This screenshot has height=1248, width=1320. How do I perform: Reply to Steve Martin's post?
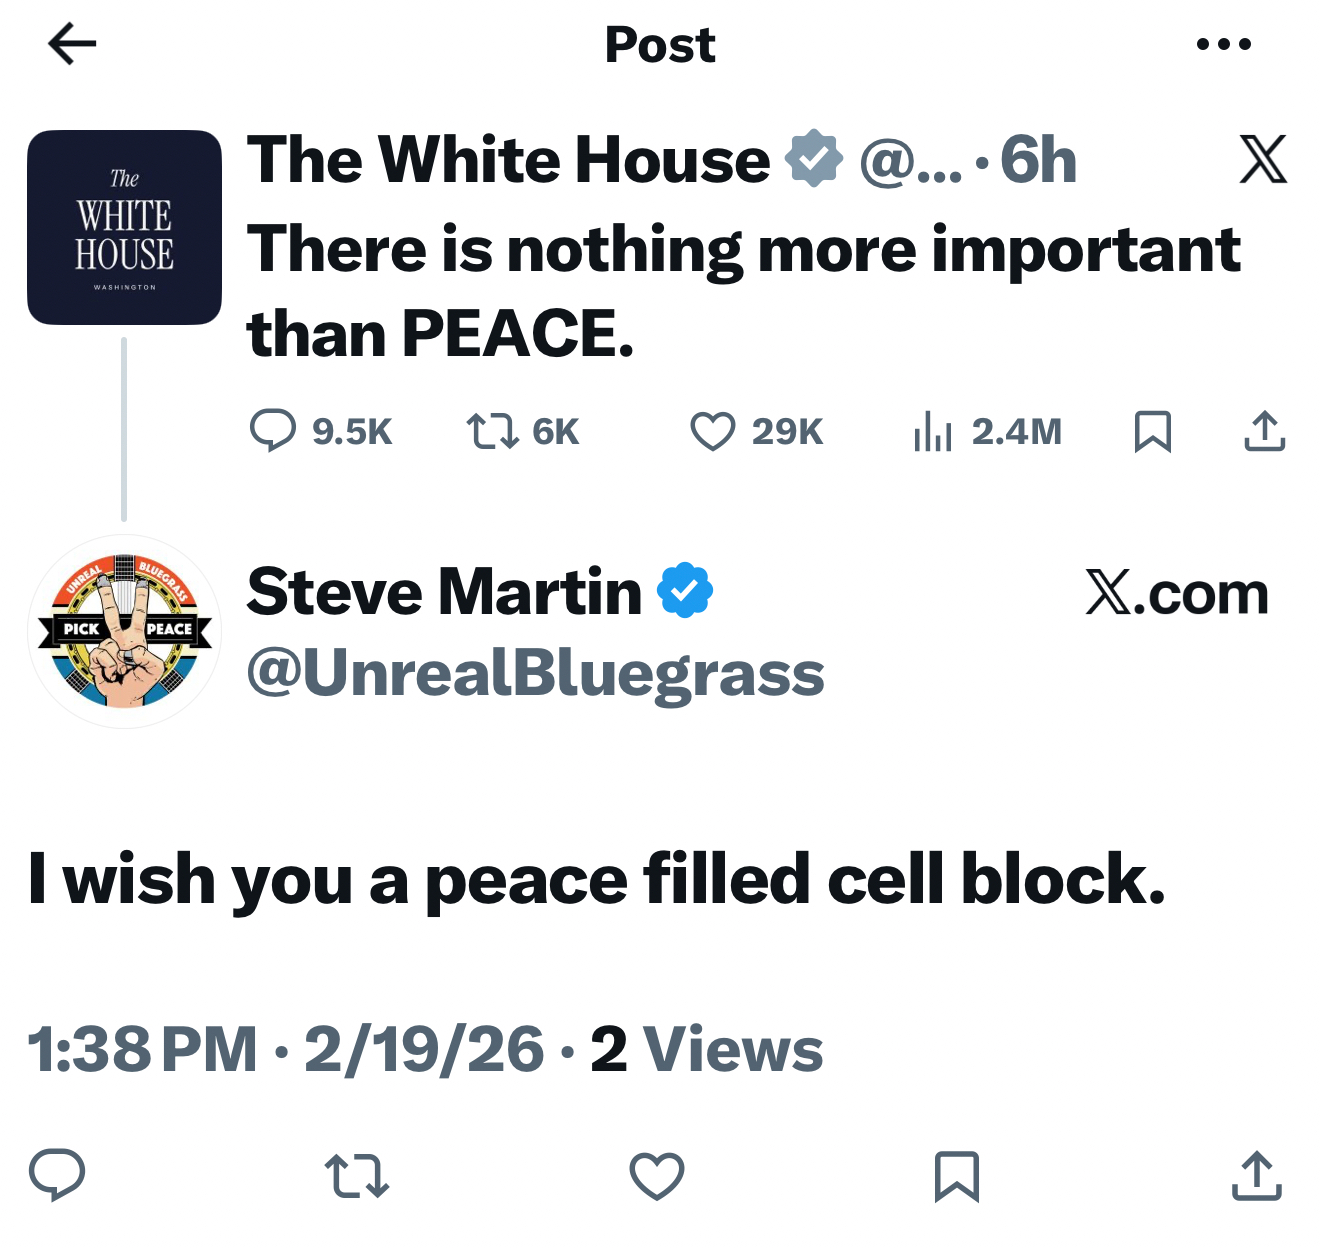(x=57, y=1175)
